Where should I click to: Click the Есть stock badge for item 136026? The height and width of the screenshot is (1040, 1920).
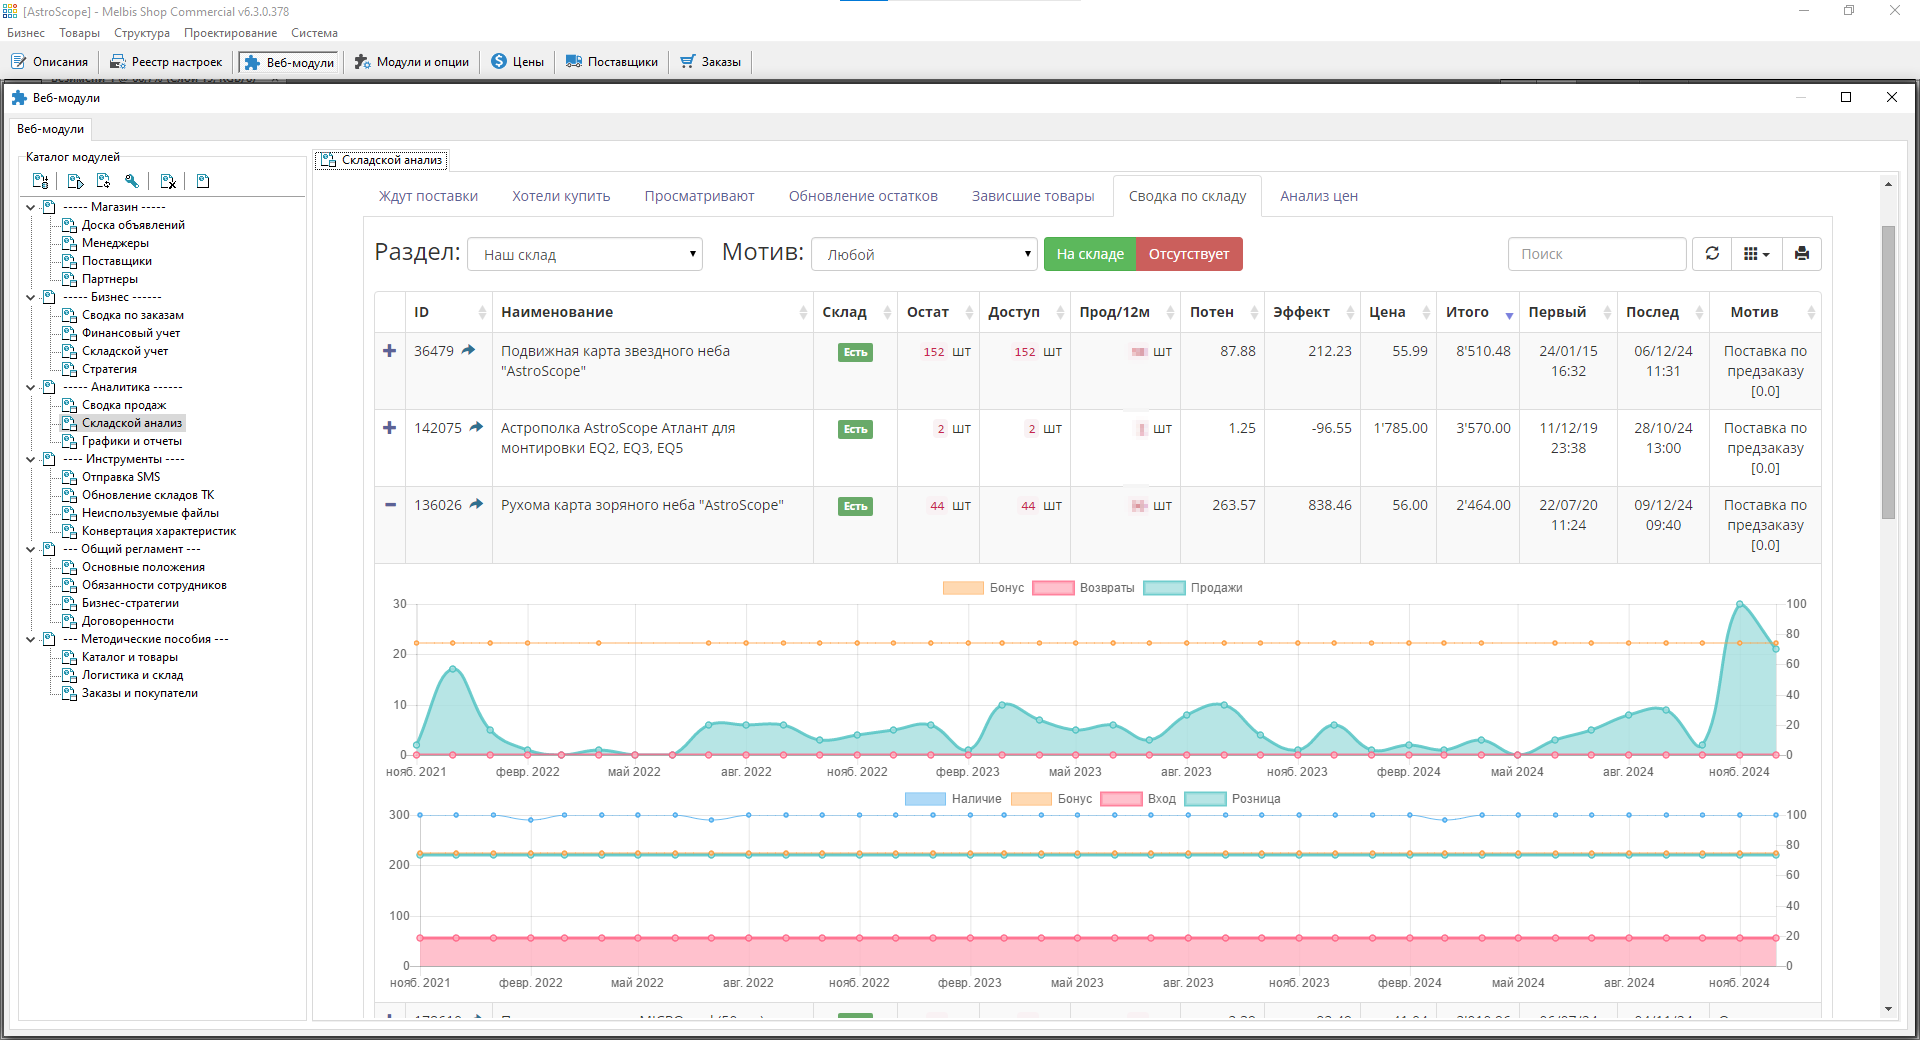(x=855, y=506)
